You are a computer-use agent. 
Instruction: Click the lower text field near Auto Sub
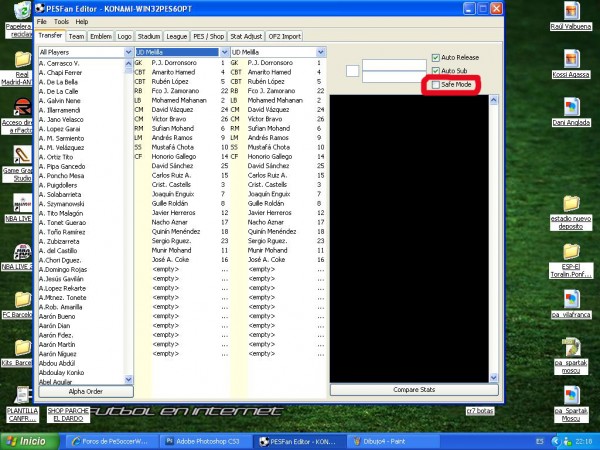(x=394, y=77)
